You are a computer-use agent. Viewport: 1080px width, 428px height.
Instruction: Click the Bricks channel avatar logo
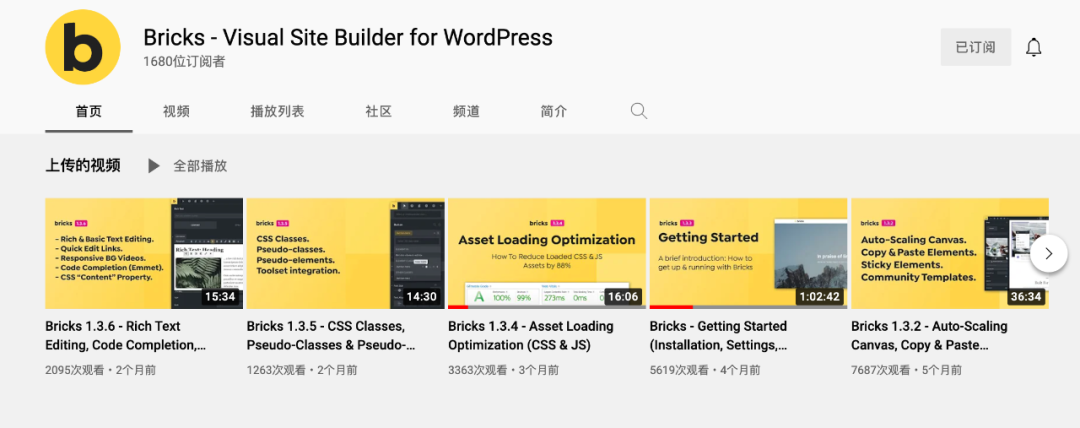point(83,47)
